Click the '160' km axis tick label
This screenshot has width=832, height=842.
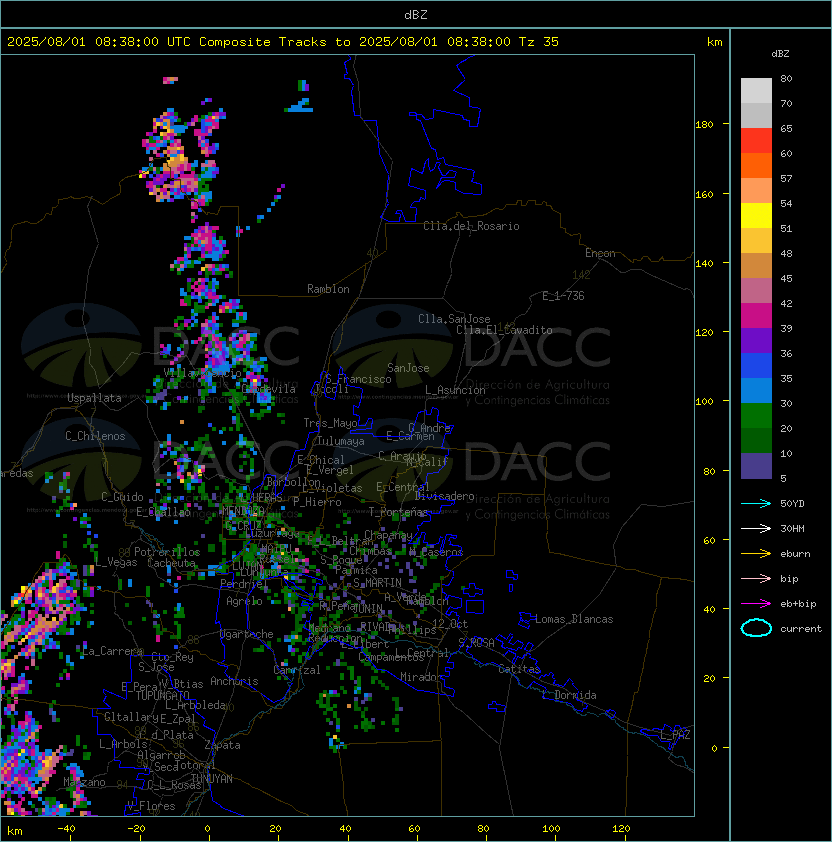(704, 194)
